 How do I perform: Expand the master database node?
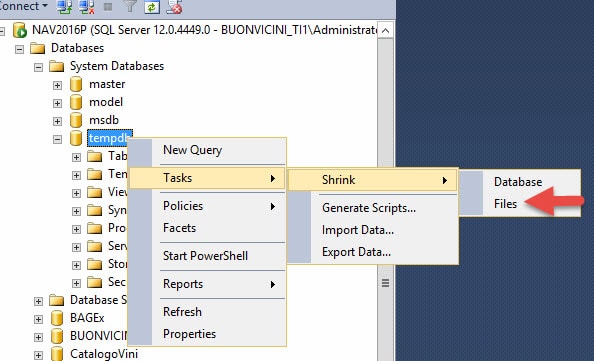coord(57,85)
